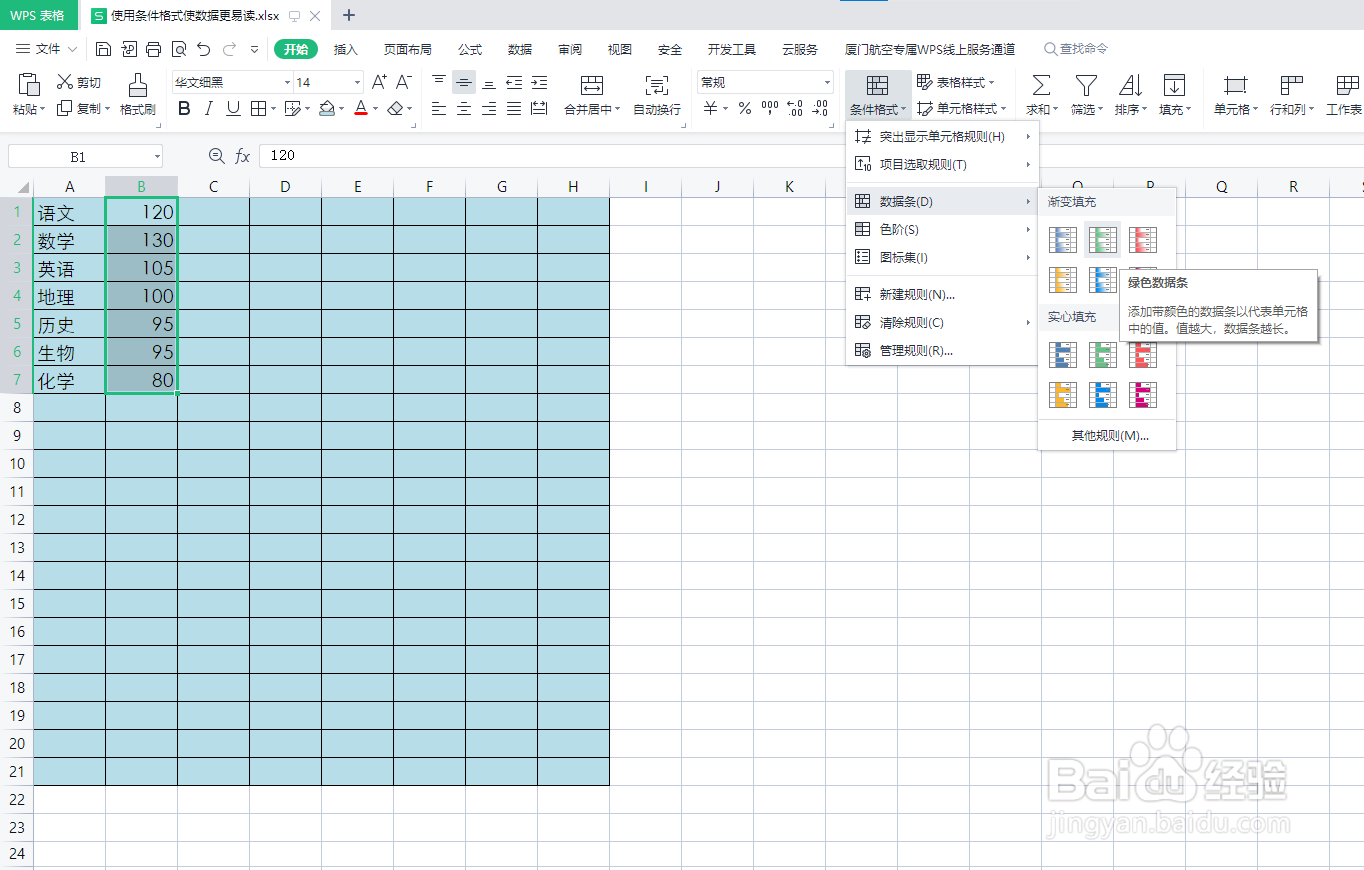Screen dimensions: 1364x870
Task: Toggle vertical middle alignment
Action: coord(464,83)
